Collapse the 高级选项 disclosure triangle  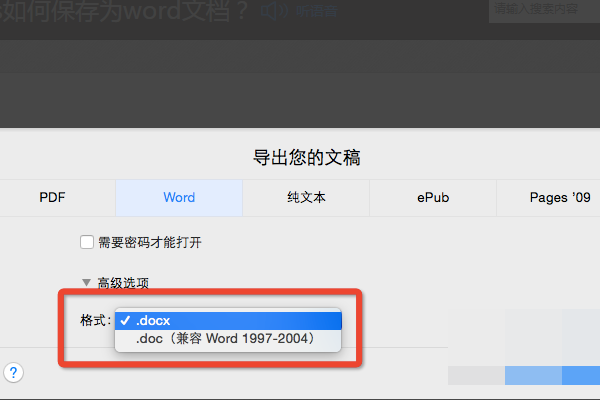click(86, 282)
